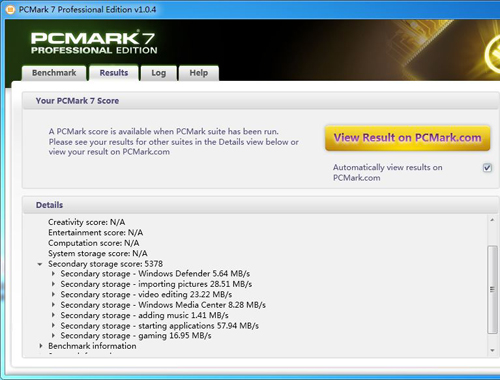Click View Result on PCMark.com button
The width and height of the screenshot is (500, 380).
[x=407, y=138]
